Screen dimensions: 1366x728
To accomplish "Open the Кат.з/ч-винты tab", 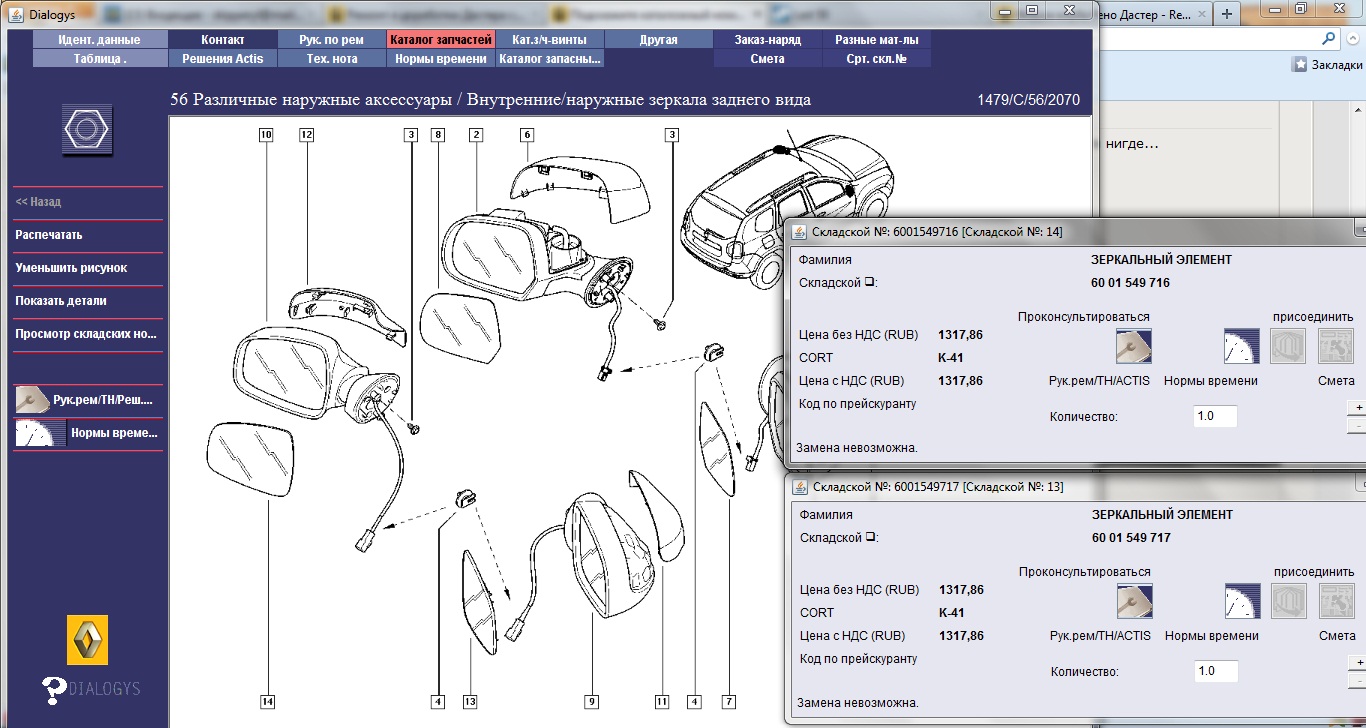I will 550,40.
